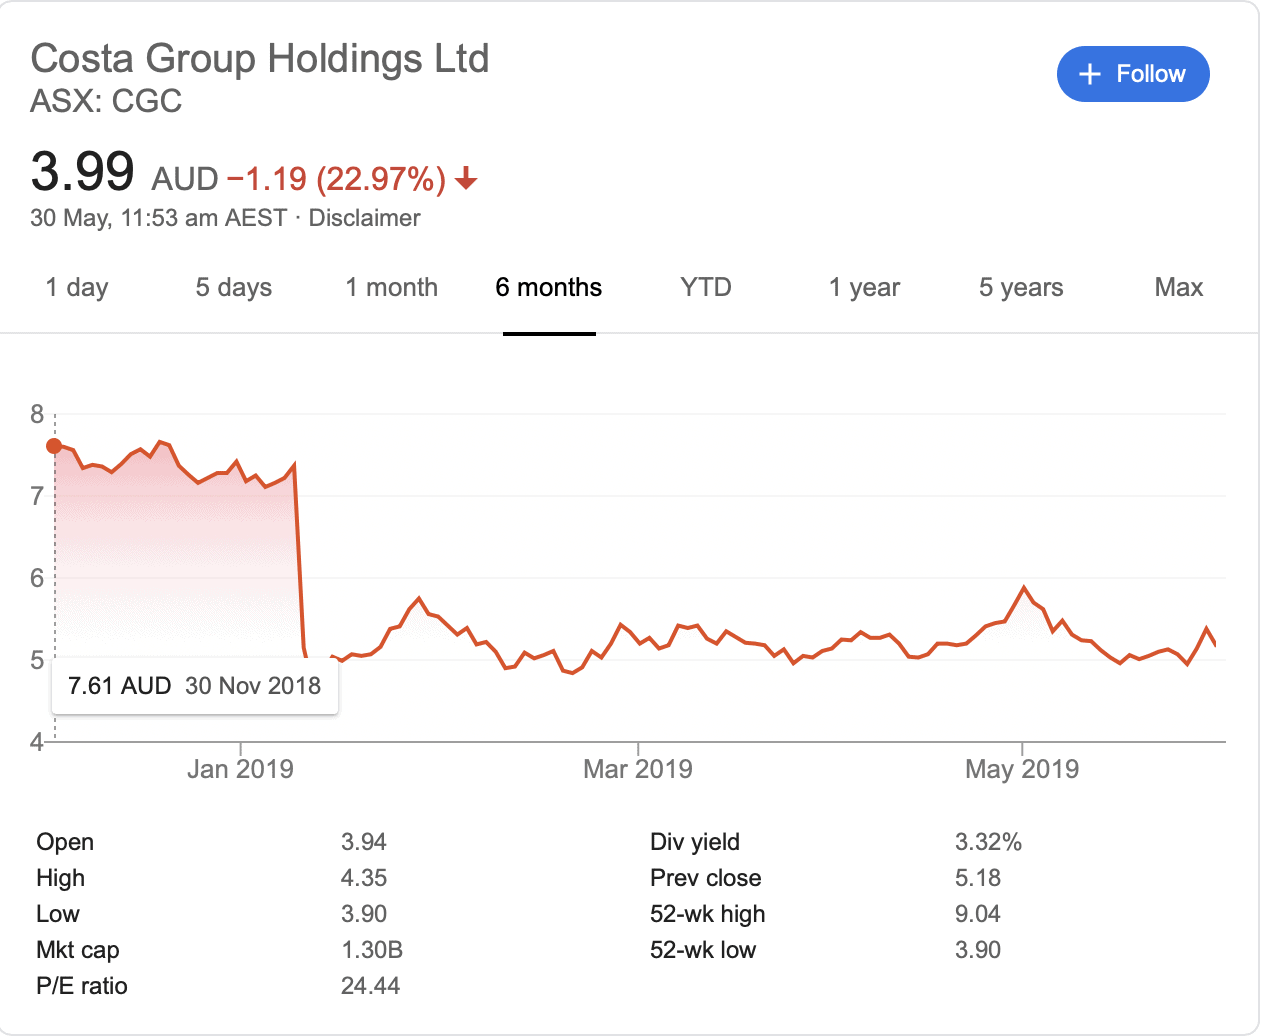This screenshot has width=1262, height=1036.
Task: Click the May 2019 axis label
Action: tap(1022, 769)
